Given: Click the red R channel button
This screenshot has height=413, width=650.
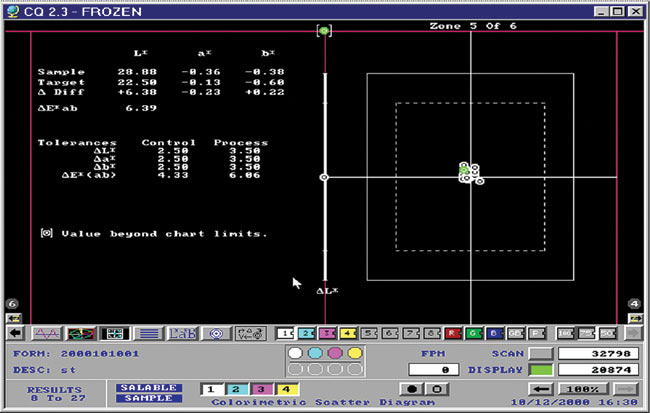Looking at the screenshot, I should 452,333.
